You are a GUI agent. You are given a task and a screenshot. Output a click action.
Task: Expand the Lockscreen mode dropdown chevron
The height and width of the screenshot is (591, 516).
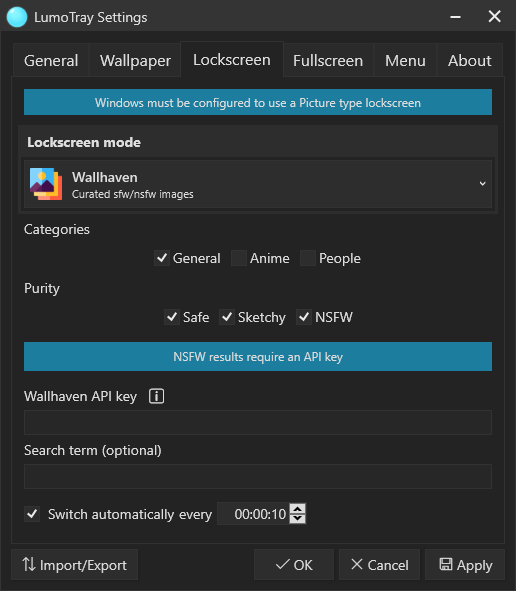click(482, 184)
